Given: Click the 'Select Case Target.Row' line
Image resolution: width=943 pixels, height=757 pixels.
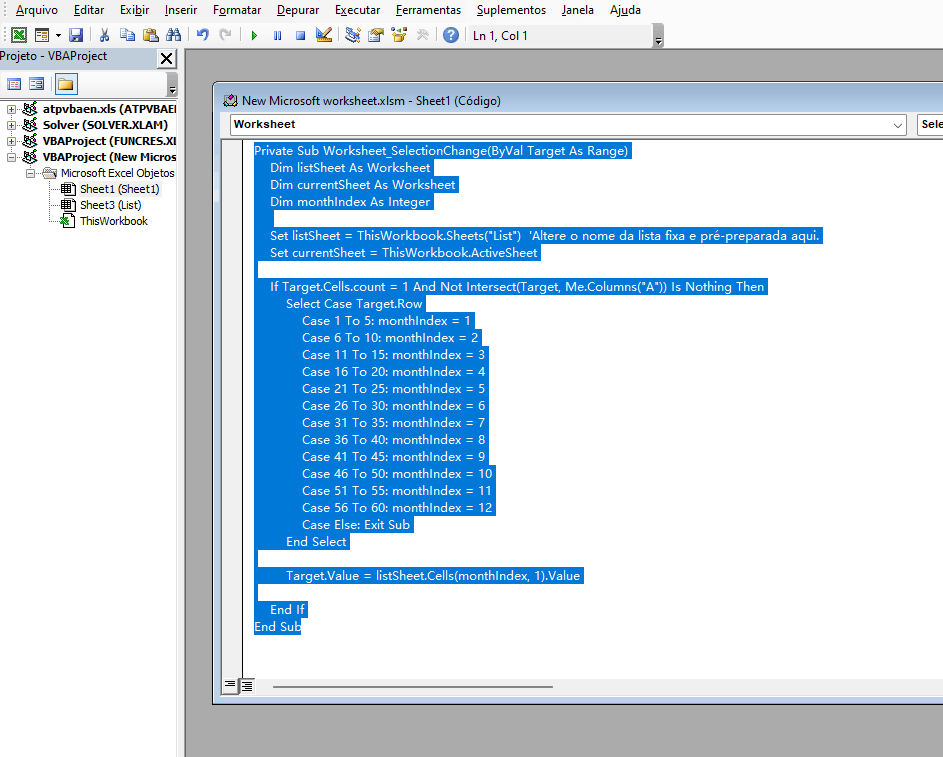Looking at the screenshot, I should (354, 304).
